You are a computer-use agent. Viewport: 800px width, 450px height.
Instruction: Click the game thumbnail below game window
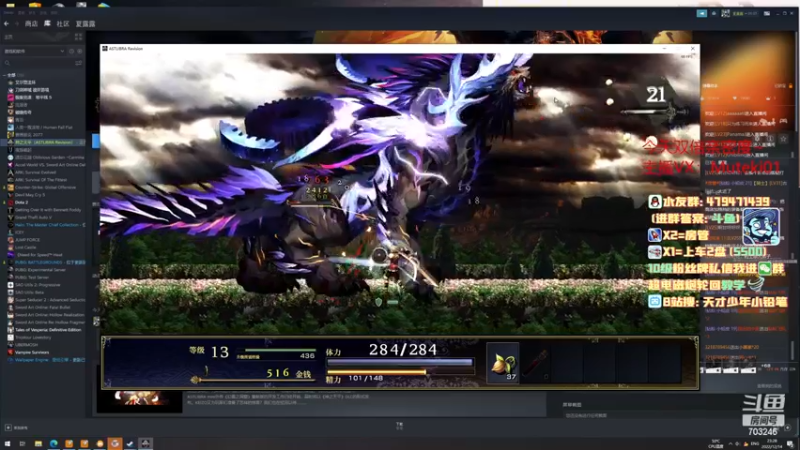139,401
